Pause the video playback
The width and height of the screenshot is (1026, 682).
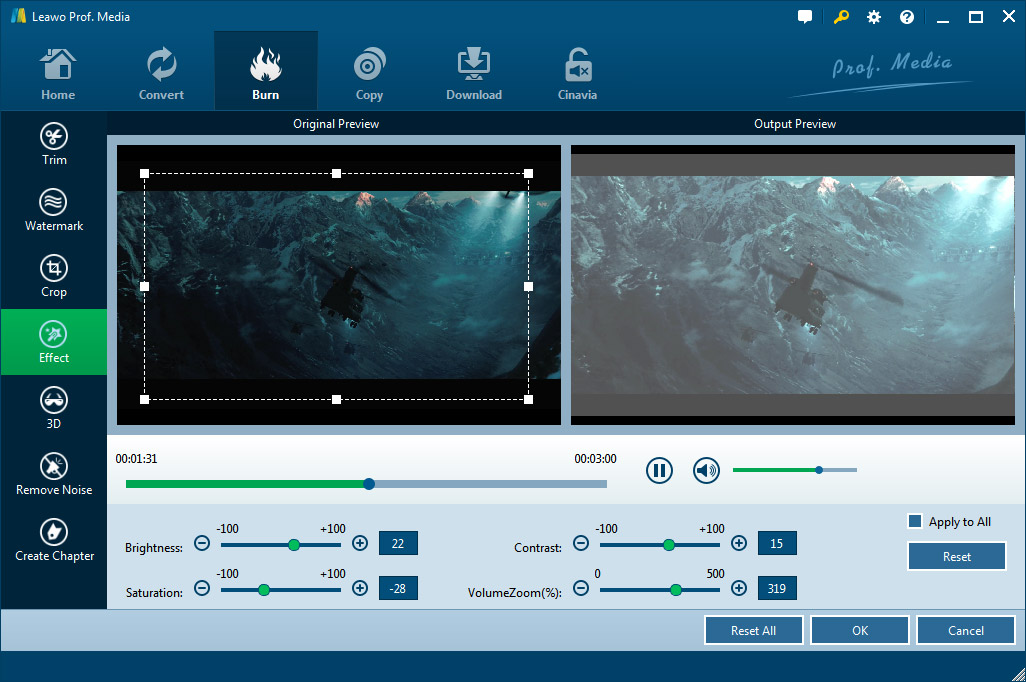click(659, 470)
